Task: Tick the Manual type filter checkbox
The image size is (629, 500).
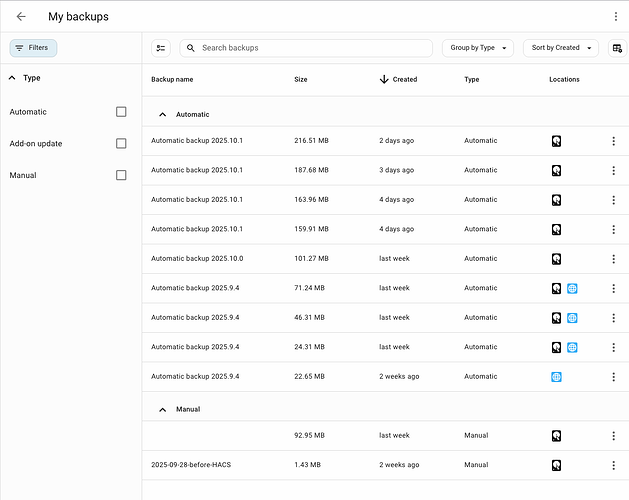Action: click(121, 175)
